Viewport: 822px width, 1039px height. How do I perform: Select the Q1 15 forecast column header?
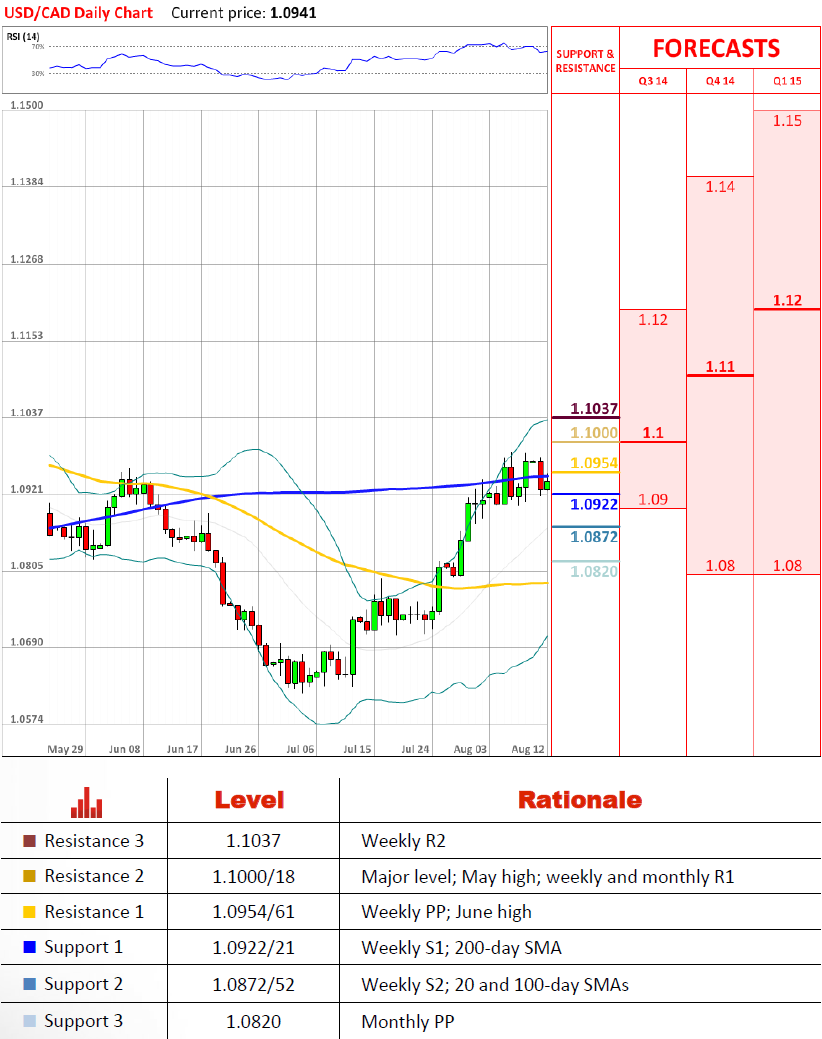(x=787, y=81)
